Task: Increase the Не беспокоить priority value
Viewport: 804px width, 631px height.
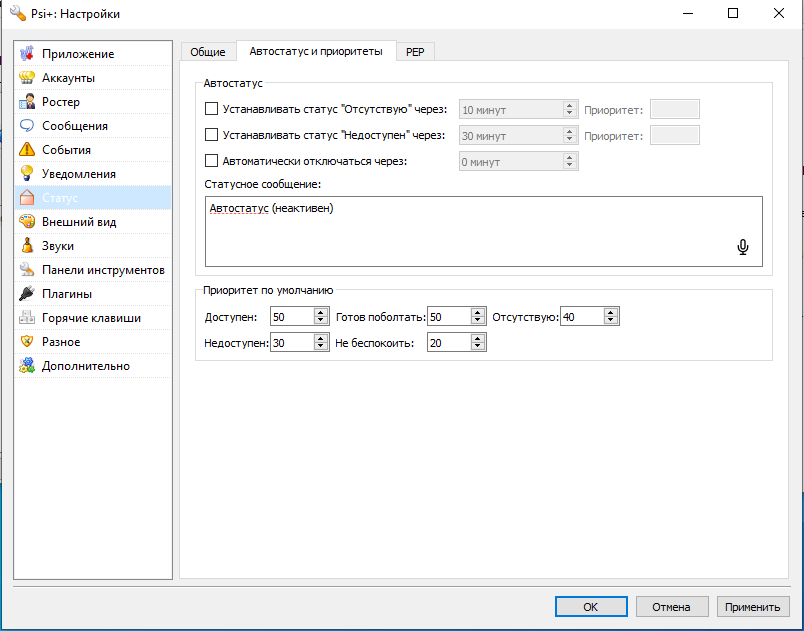Action: 478,339
